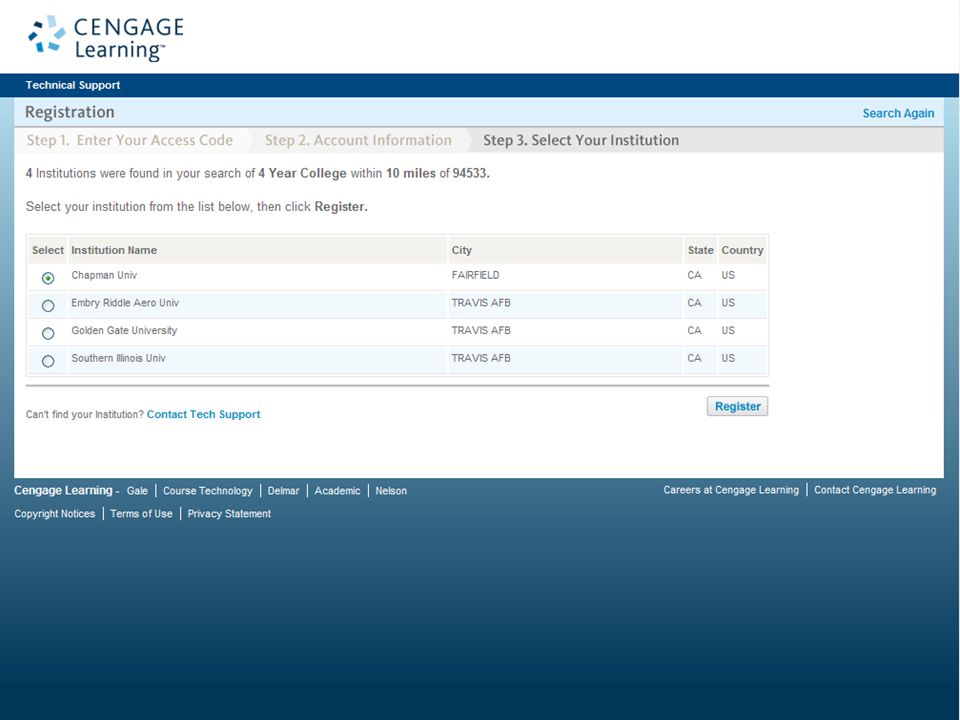Go to Step 2 Account Information

click(x=358, y=140)
